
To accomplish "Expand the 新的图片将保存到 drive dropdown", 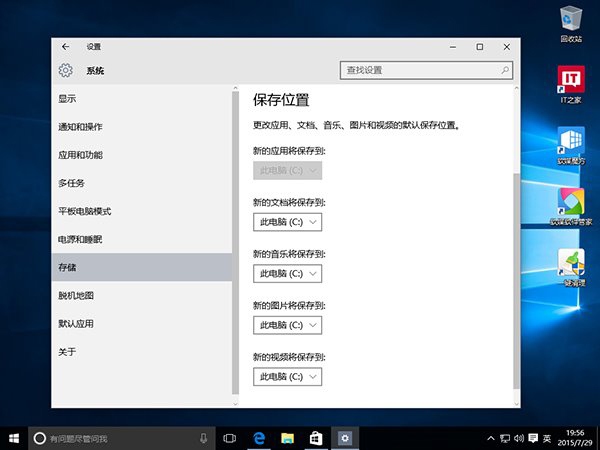I will coord(288,325).
